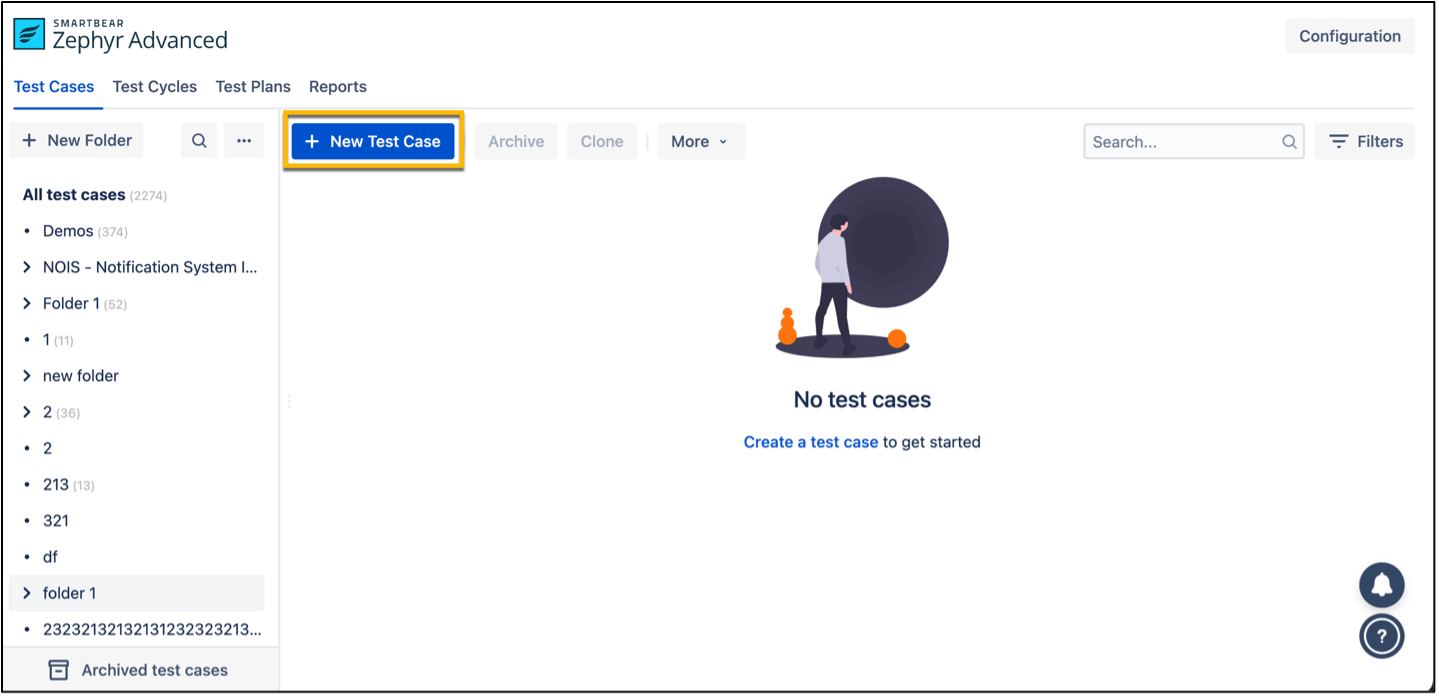Expand the new folder tree node
Viewport: 1439px width, 696px height.
[27, 376]
